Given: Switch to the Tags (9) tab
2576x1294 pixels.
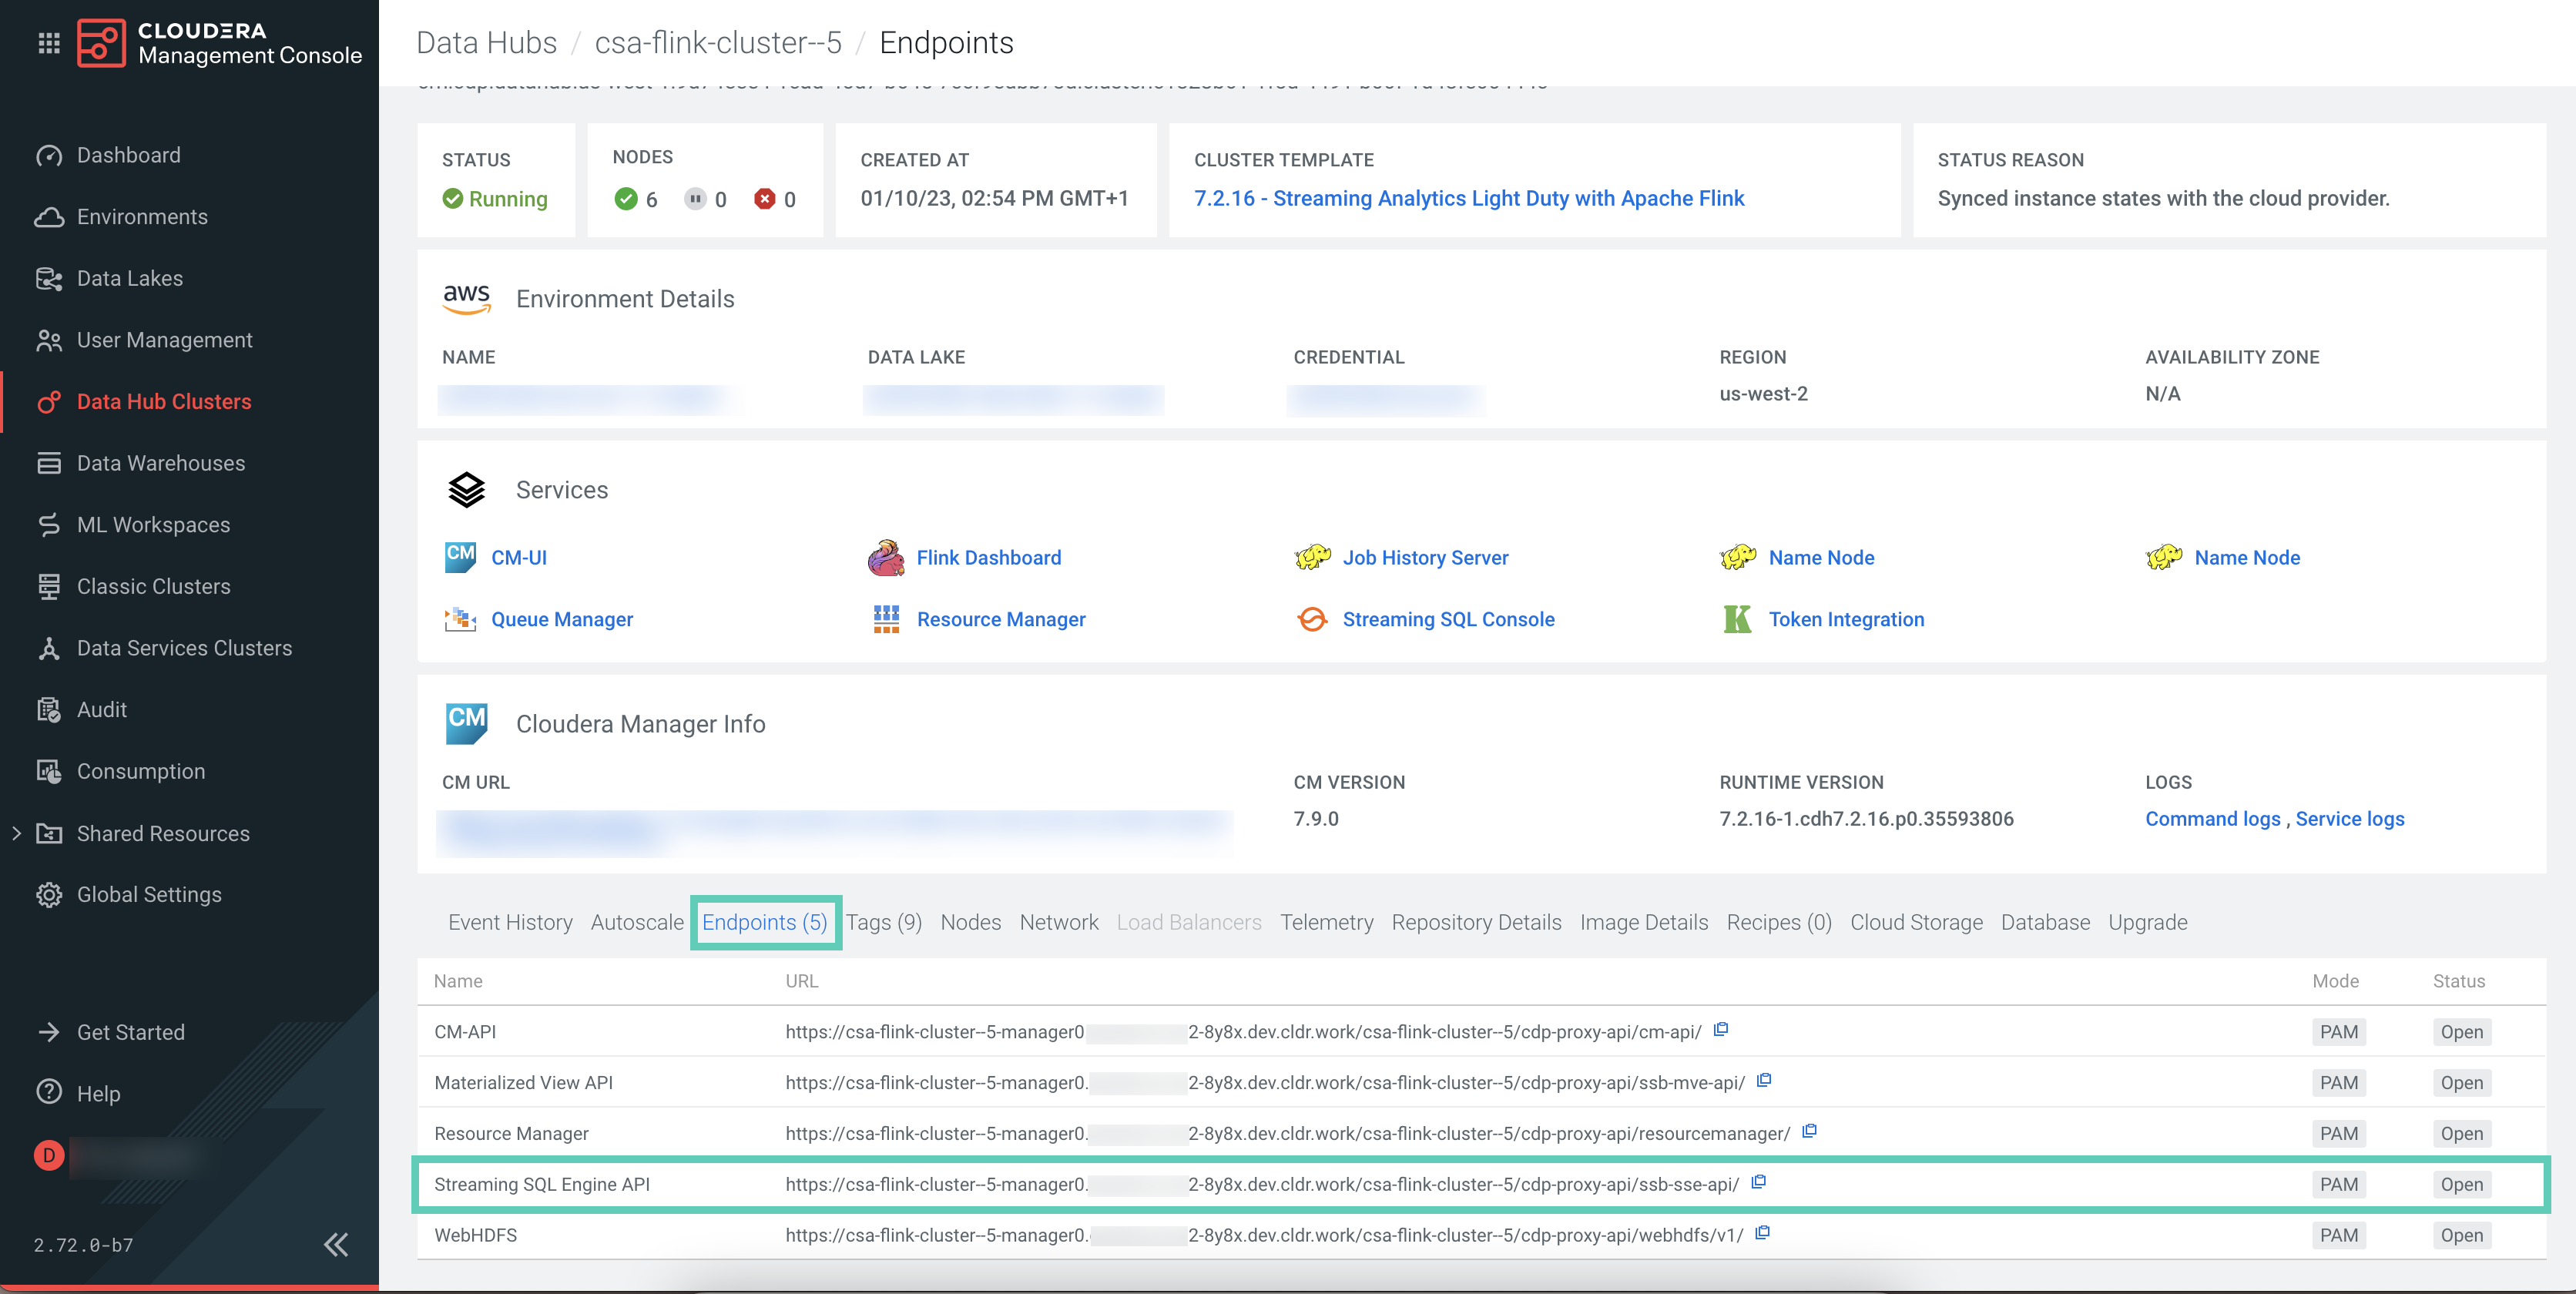Looking at the screenshot, I should (x=883, y=922).
